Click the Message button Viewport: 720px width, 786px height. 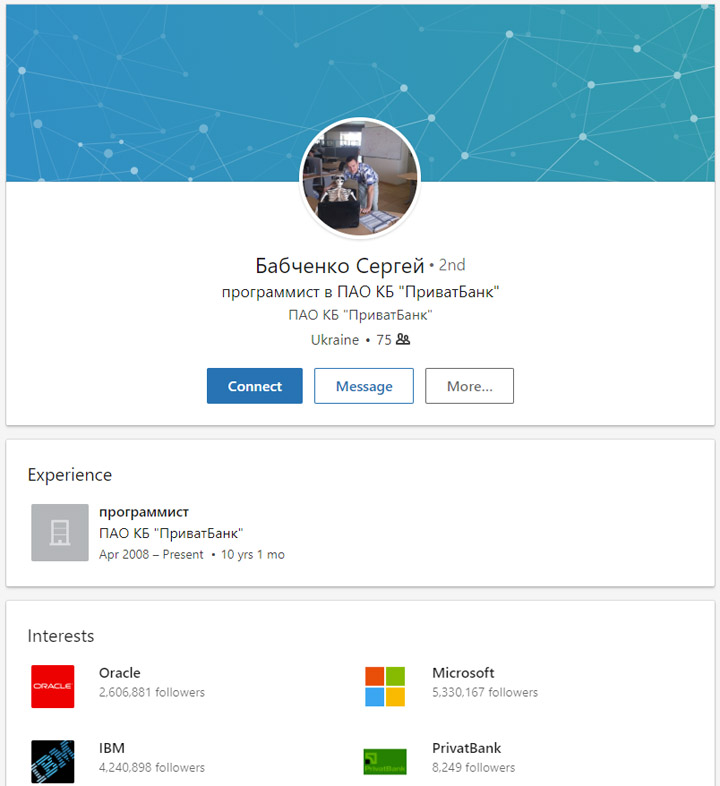tap(364, 386)
